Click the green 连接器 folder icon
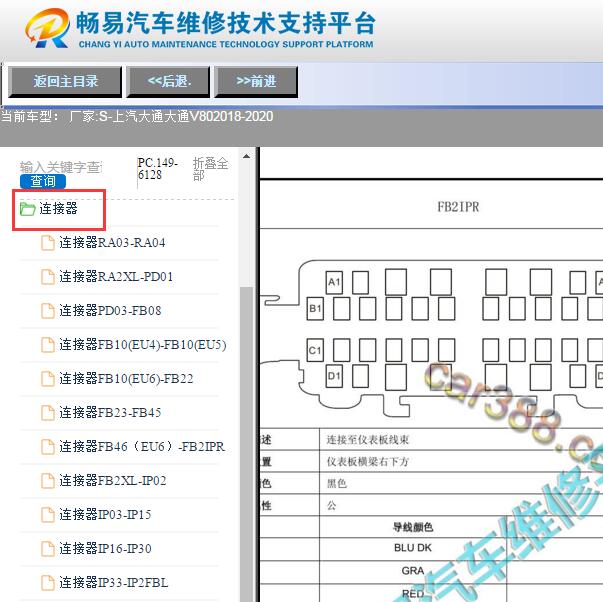Viewport: 603px width, 602px height. [27, 209]
